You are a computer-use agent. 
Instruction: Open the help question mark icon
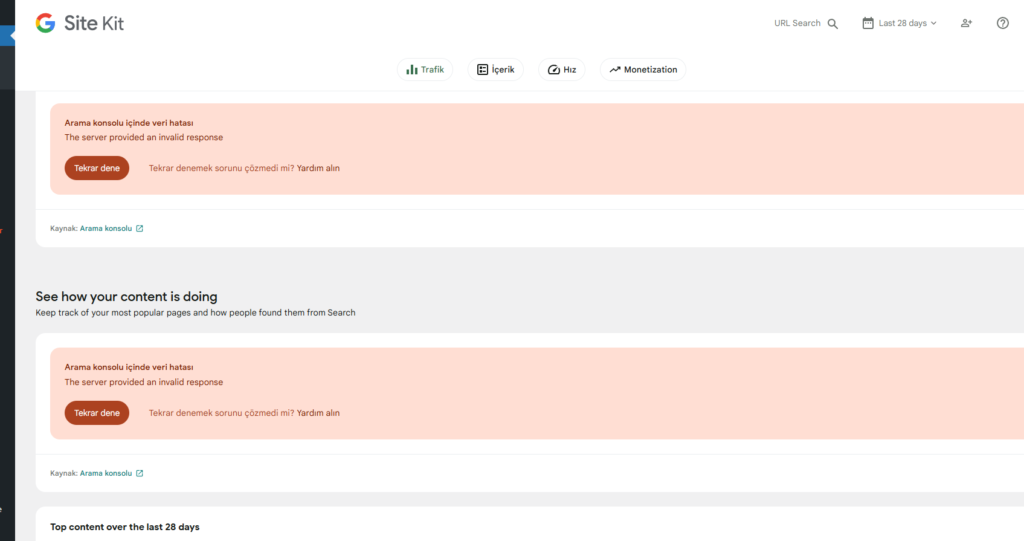pos(1003,23)
